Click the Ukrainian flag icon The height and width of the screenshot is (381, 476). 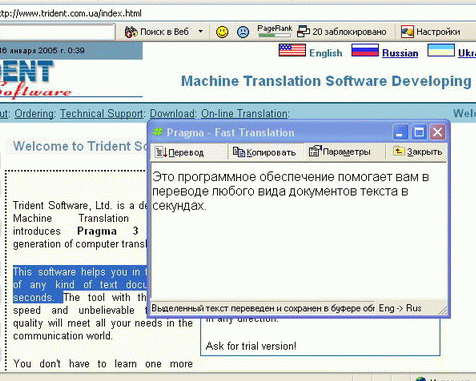coord(441,50)
